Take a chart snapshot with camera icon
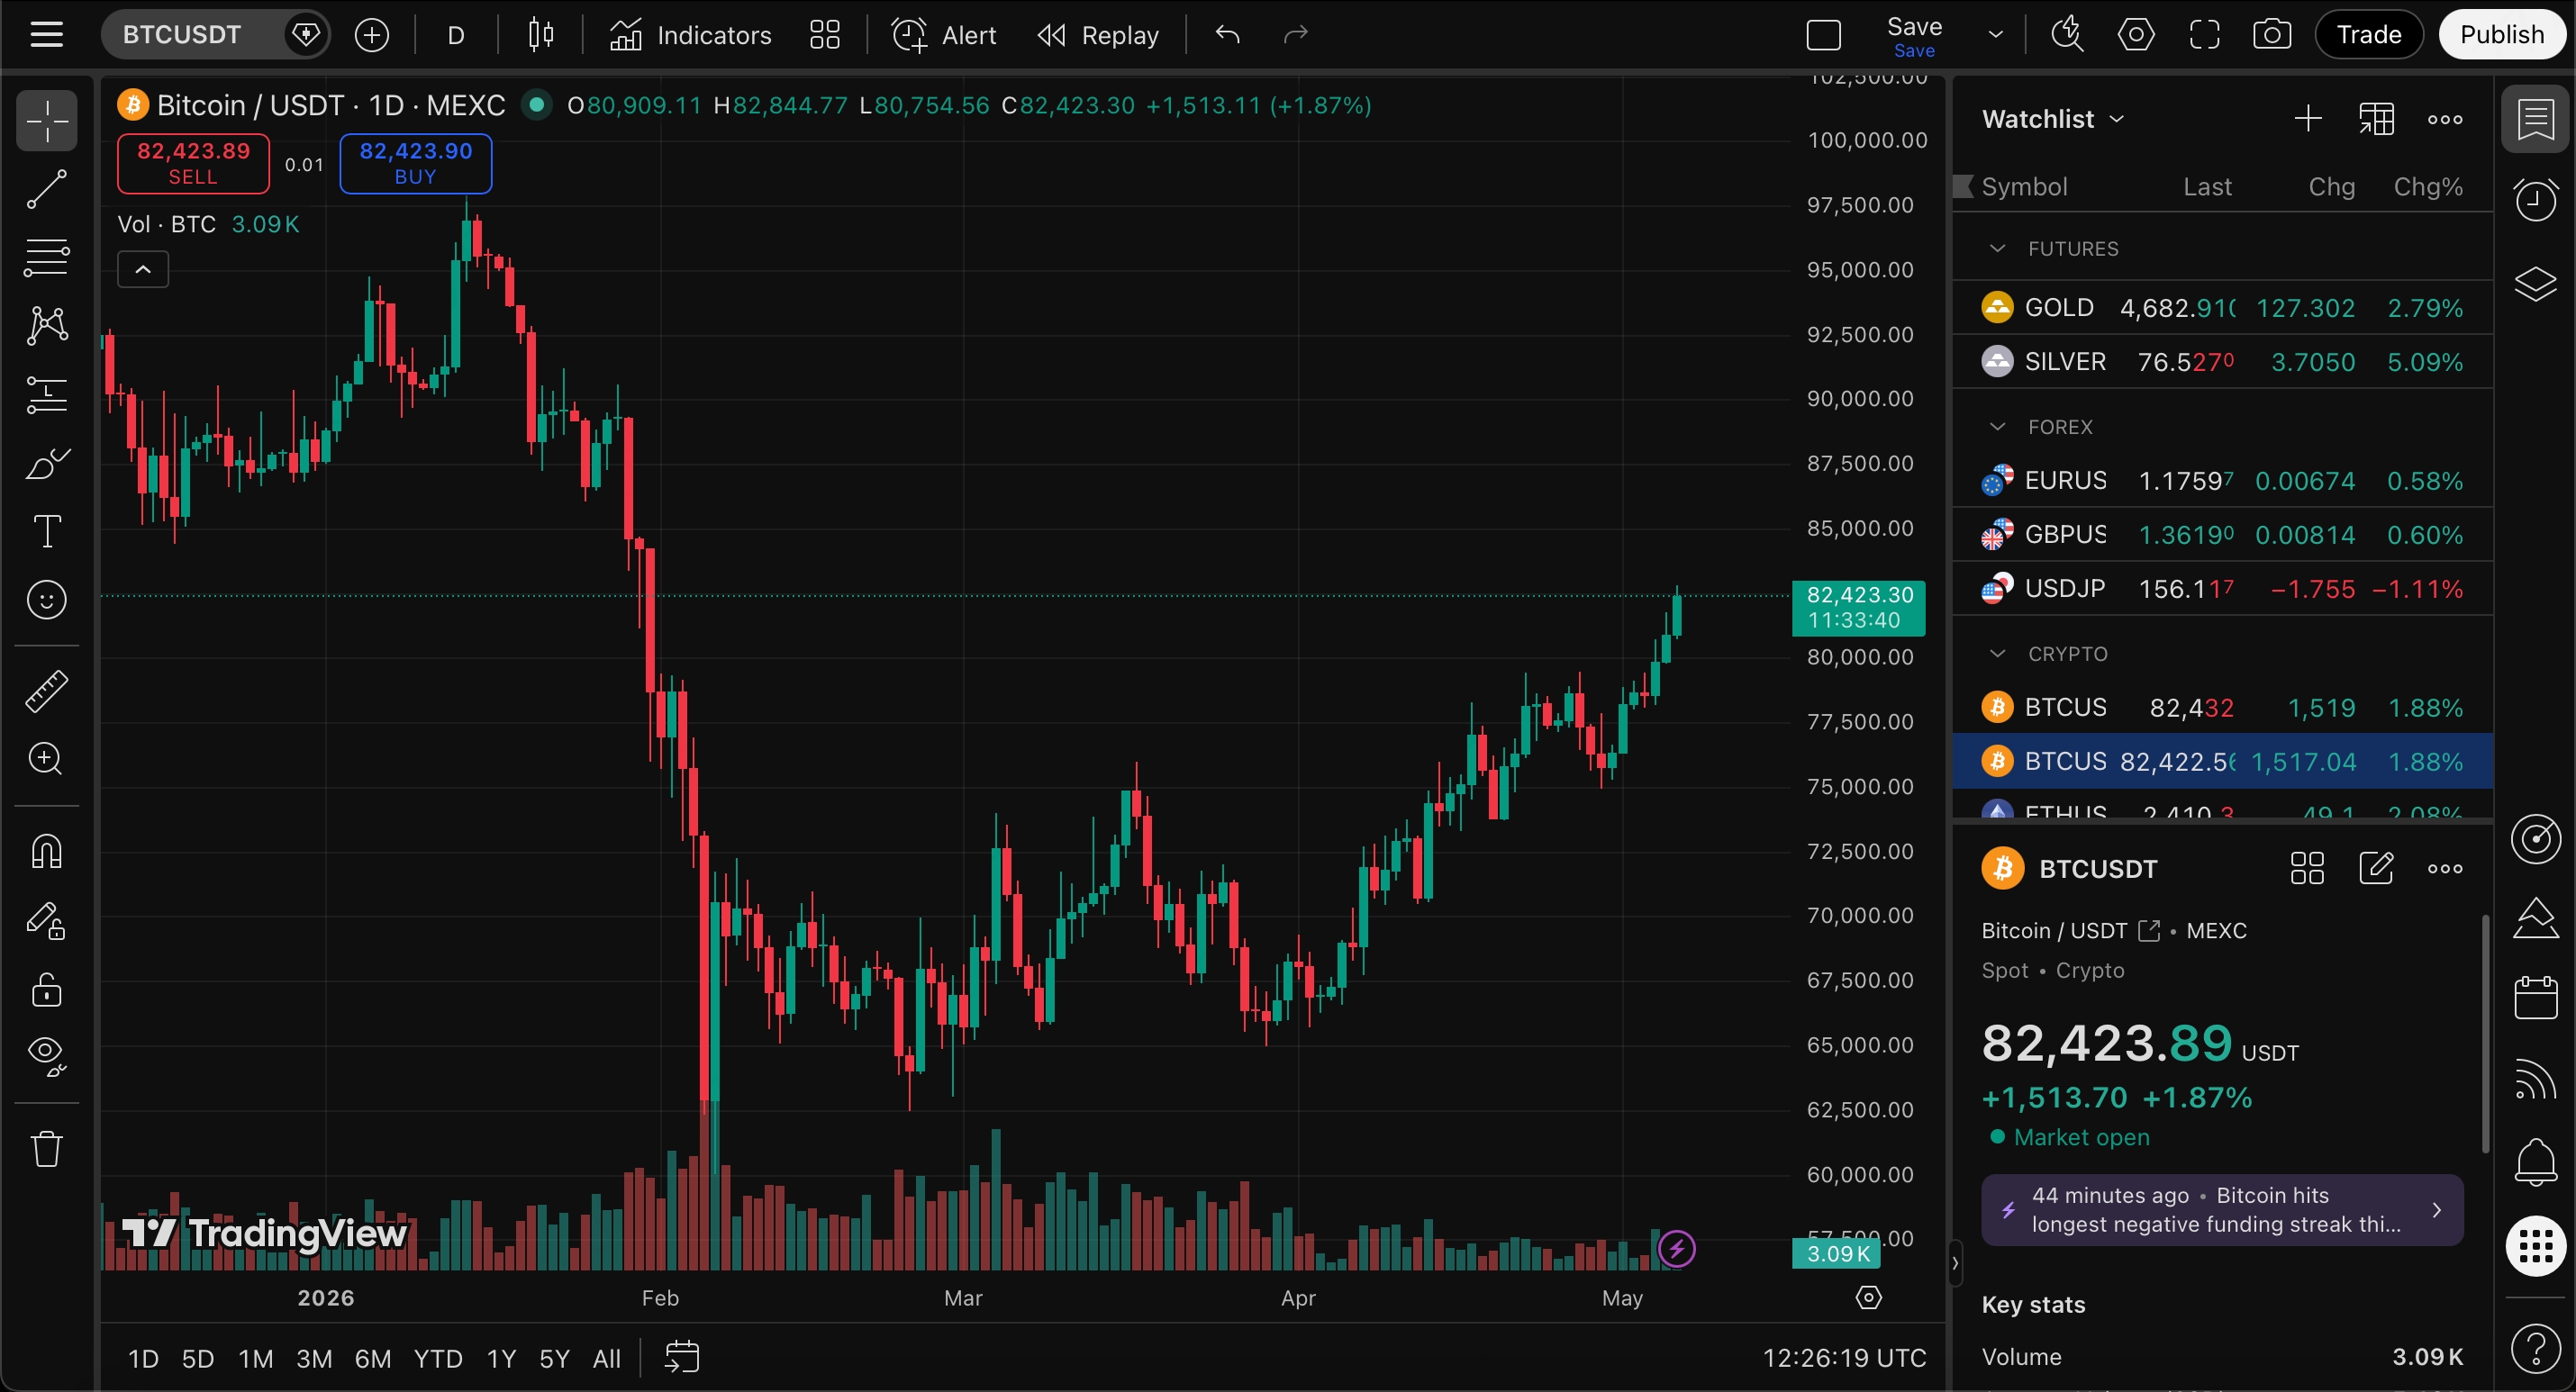 tap(2272, 35)
